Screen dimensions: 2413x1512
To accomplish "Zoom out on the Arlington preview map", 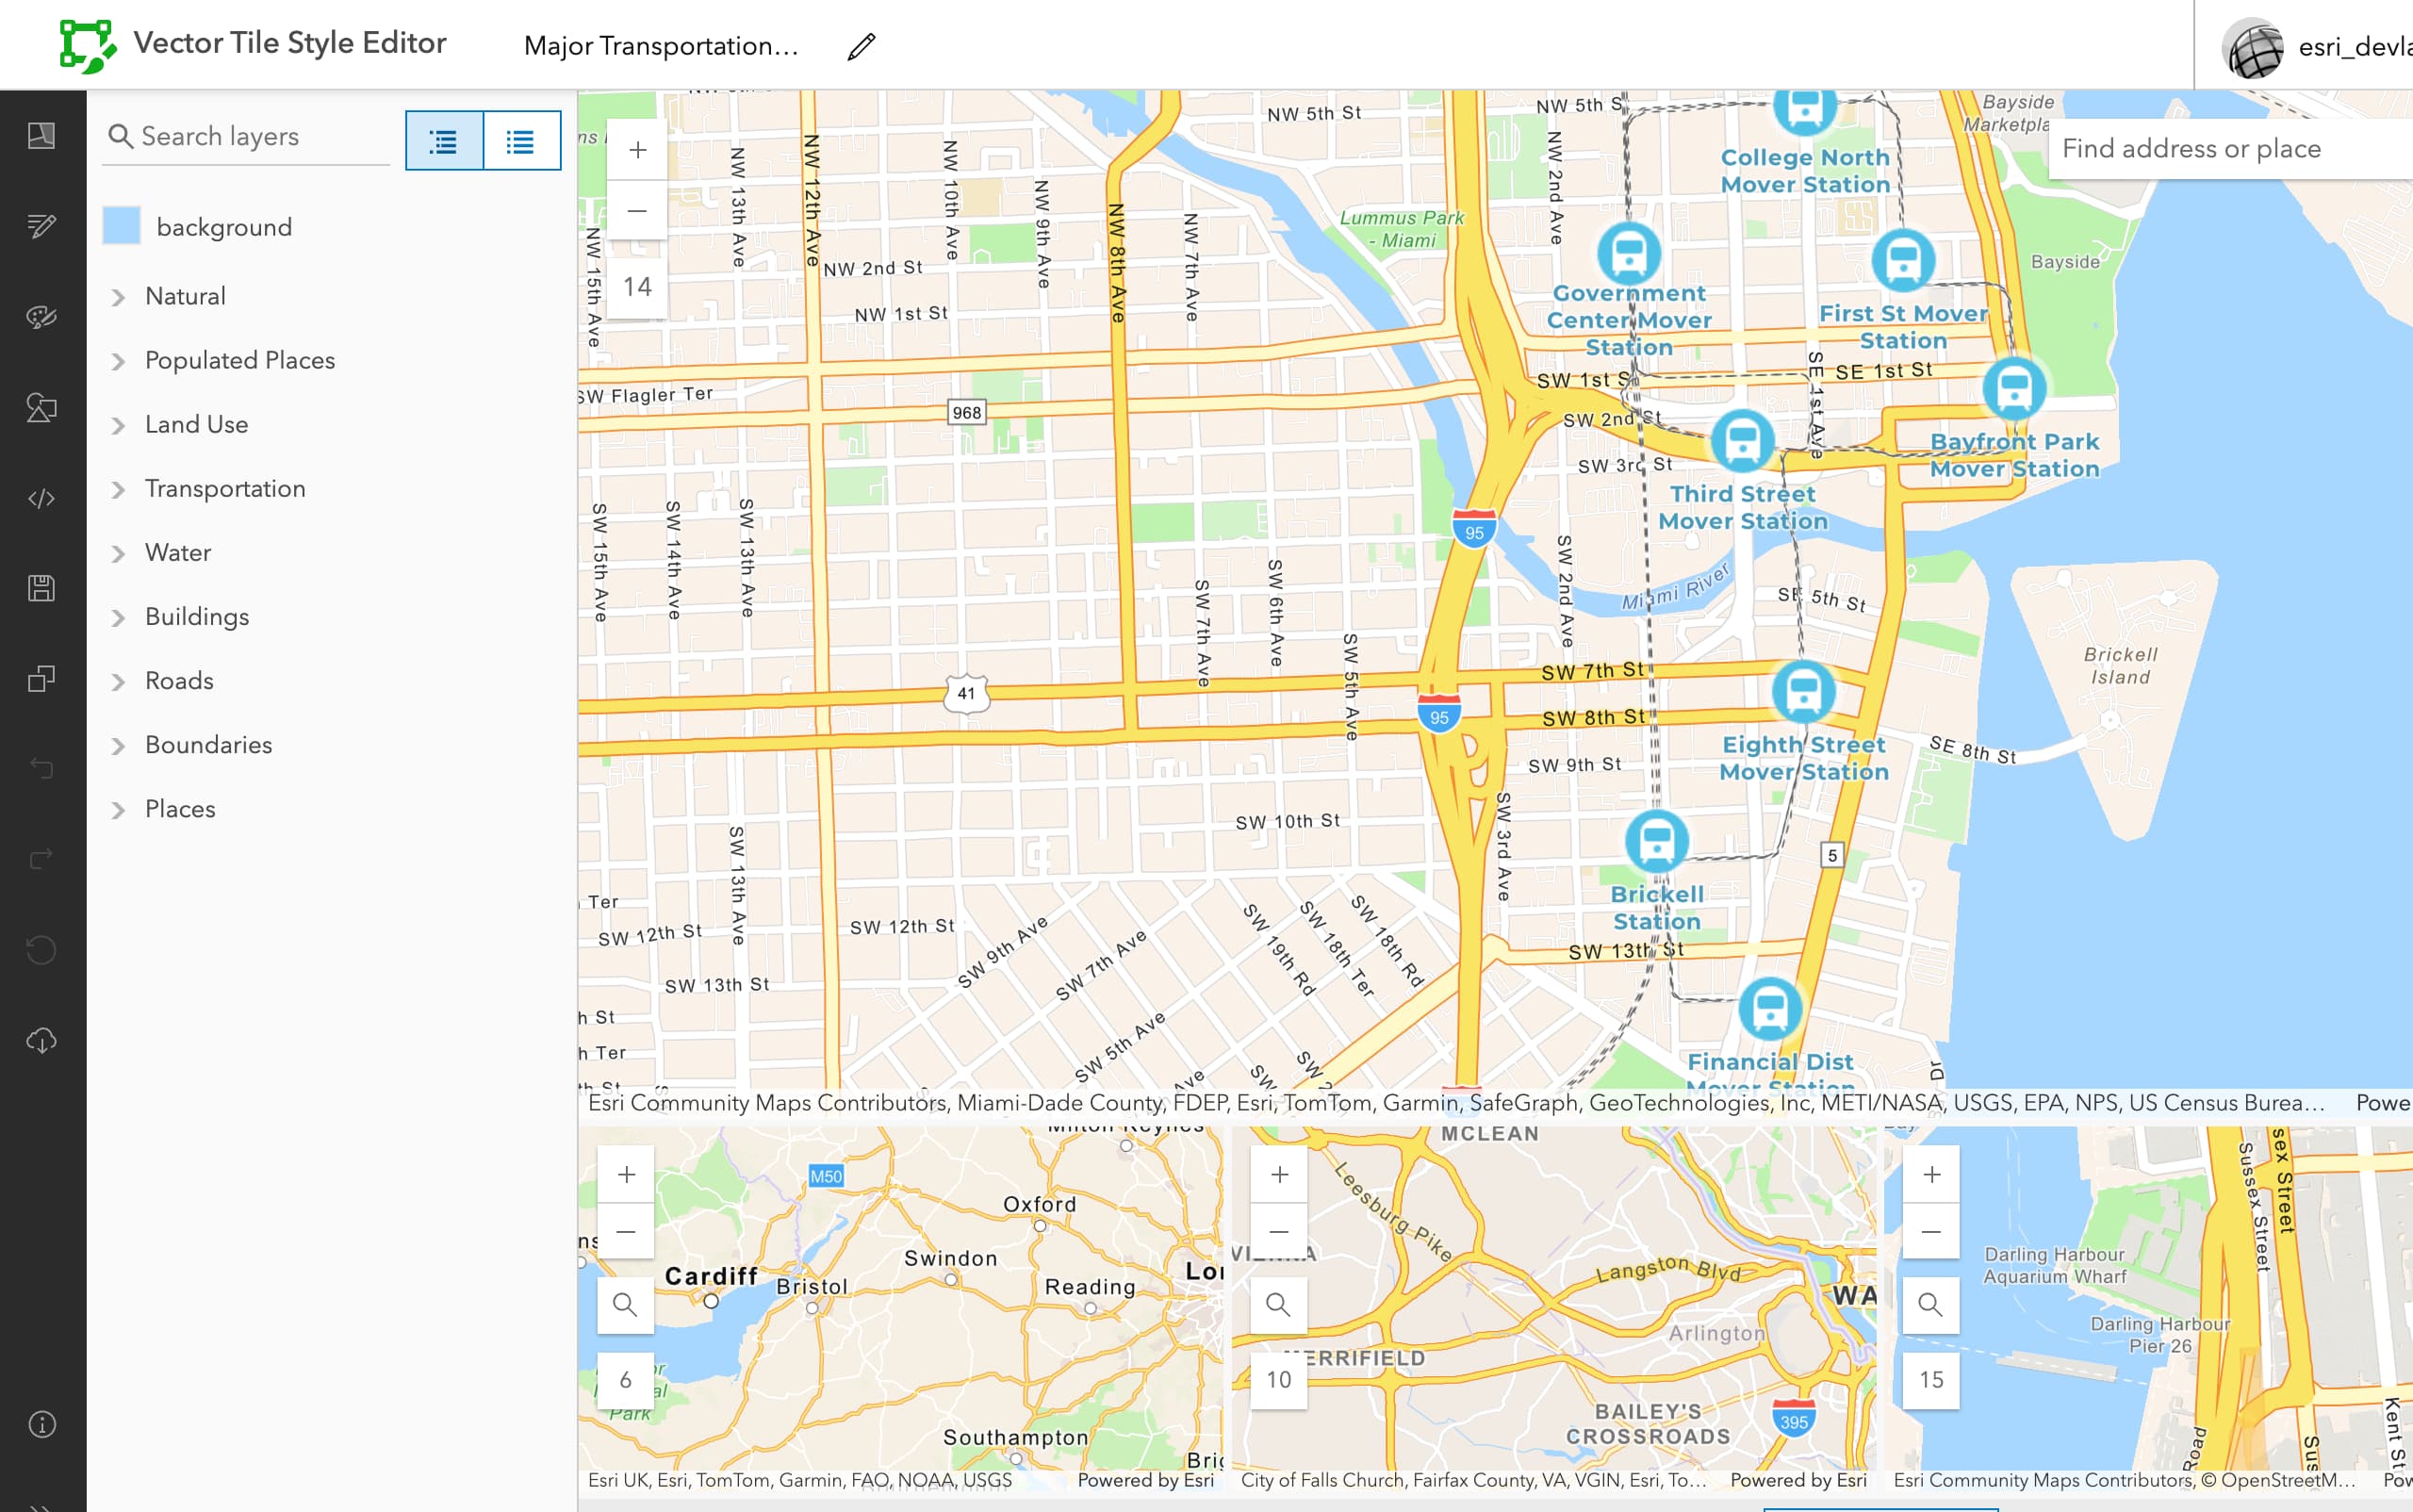I will [x=1279, y=1231].
